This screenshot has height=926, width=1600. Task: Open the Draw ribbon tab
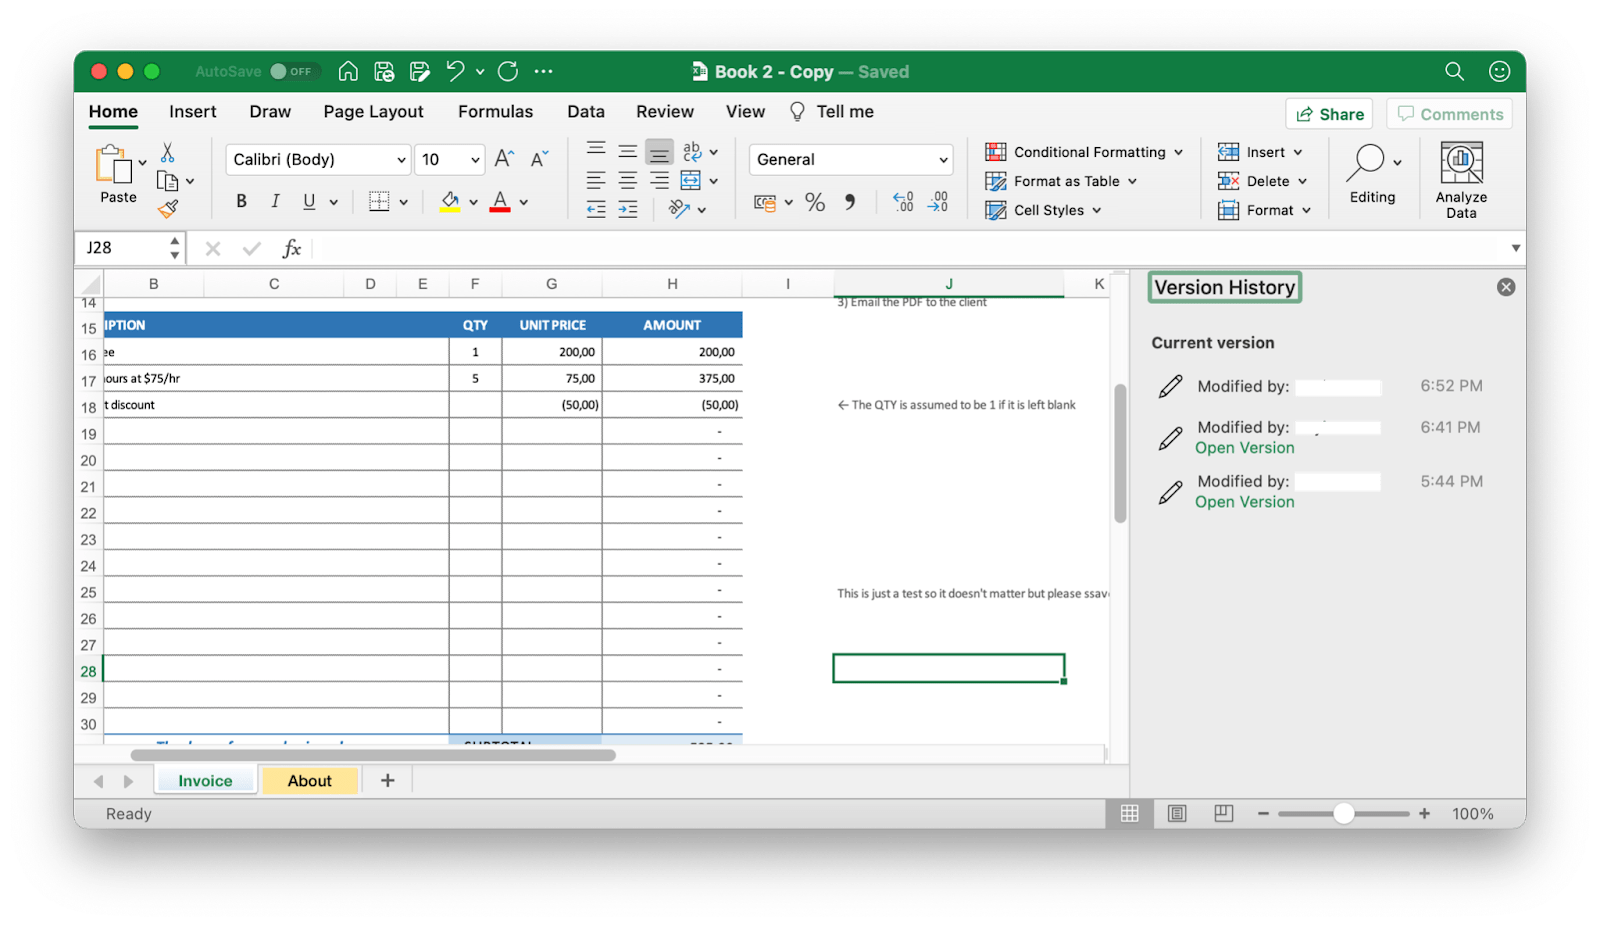[x=270, y=112]
